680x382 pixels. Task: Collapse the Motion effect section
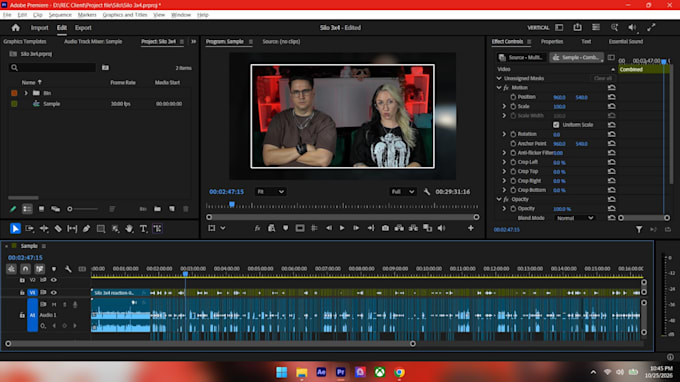(499, 88)
